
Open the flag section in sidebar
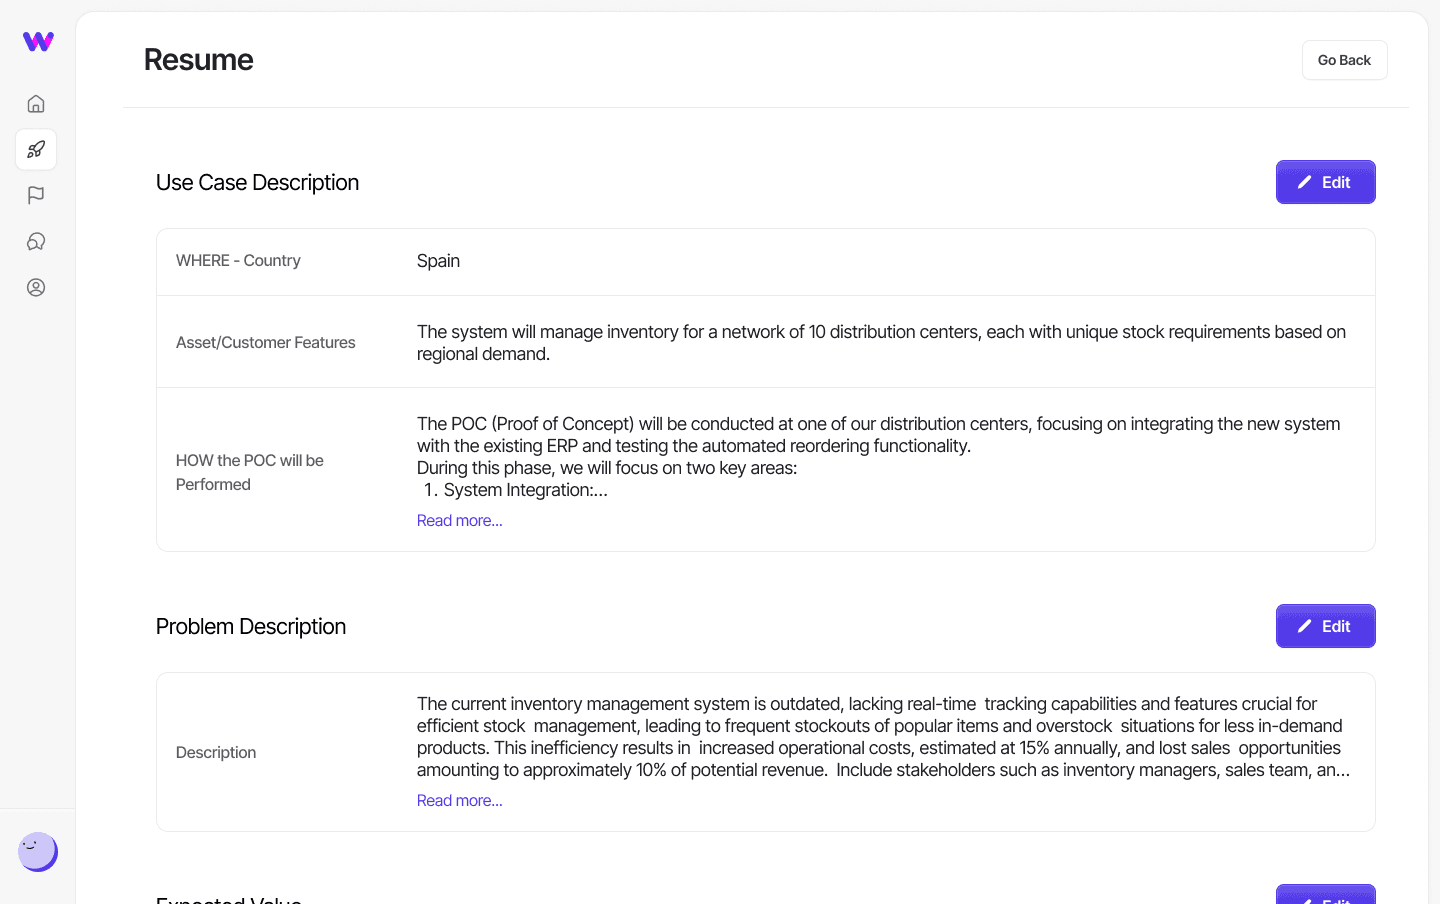[36, 196]
